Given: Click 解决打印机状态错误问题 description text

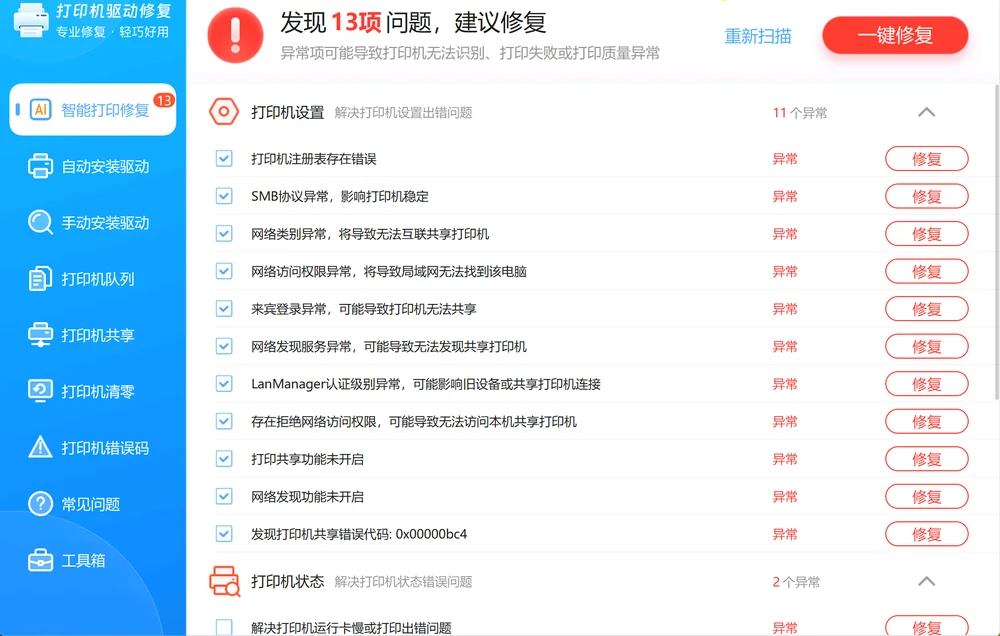Looking at the screenshot, I should point(403,582).
